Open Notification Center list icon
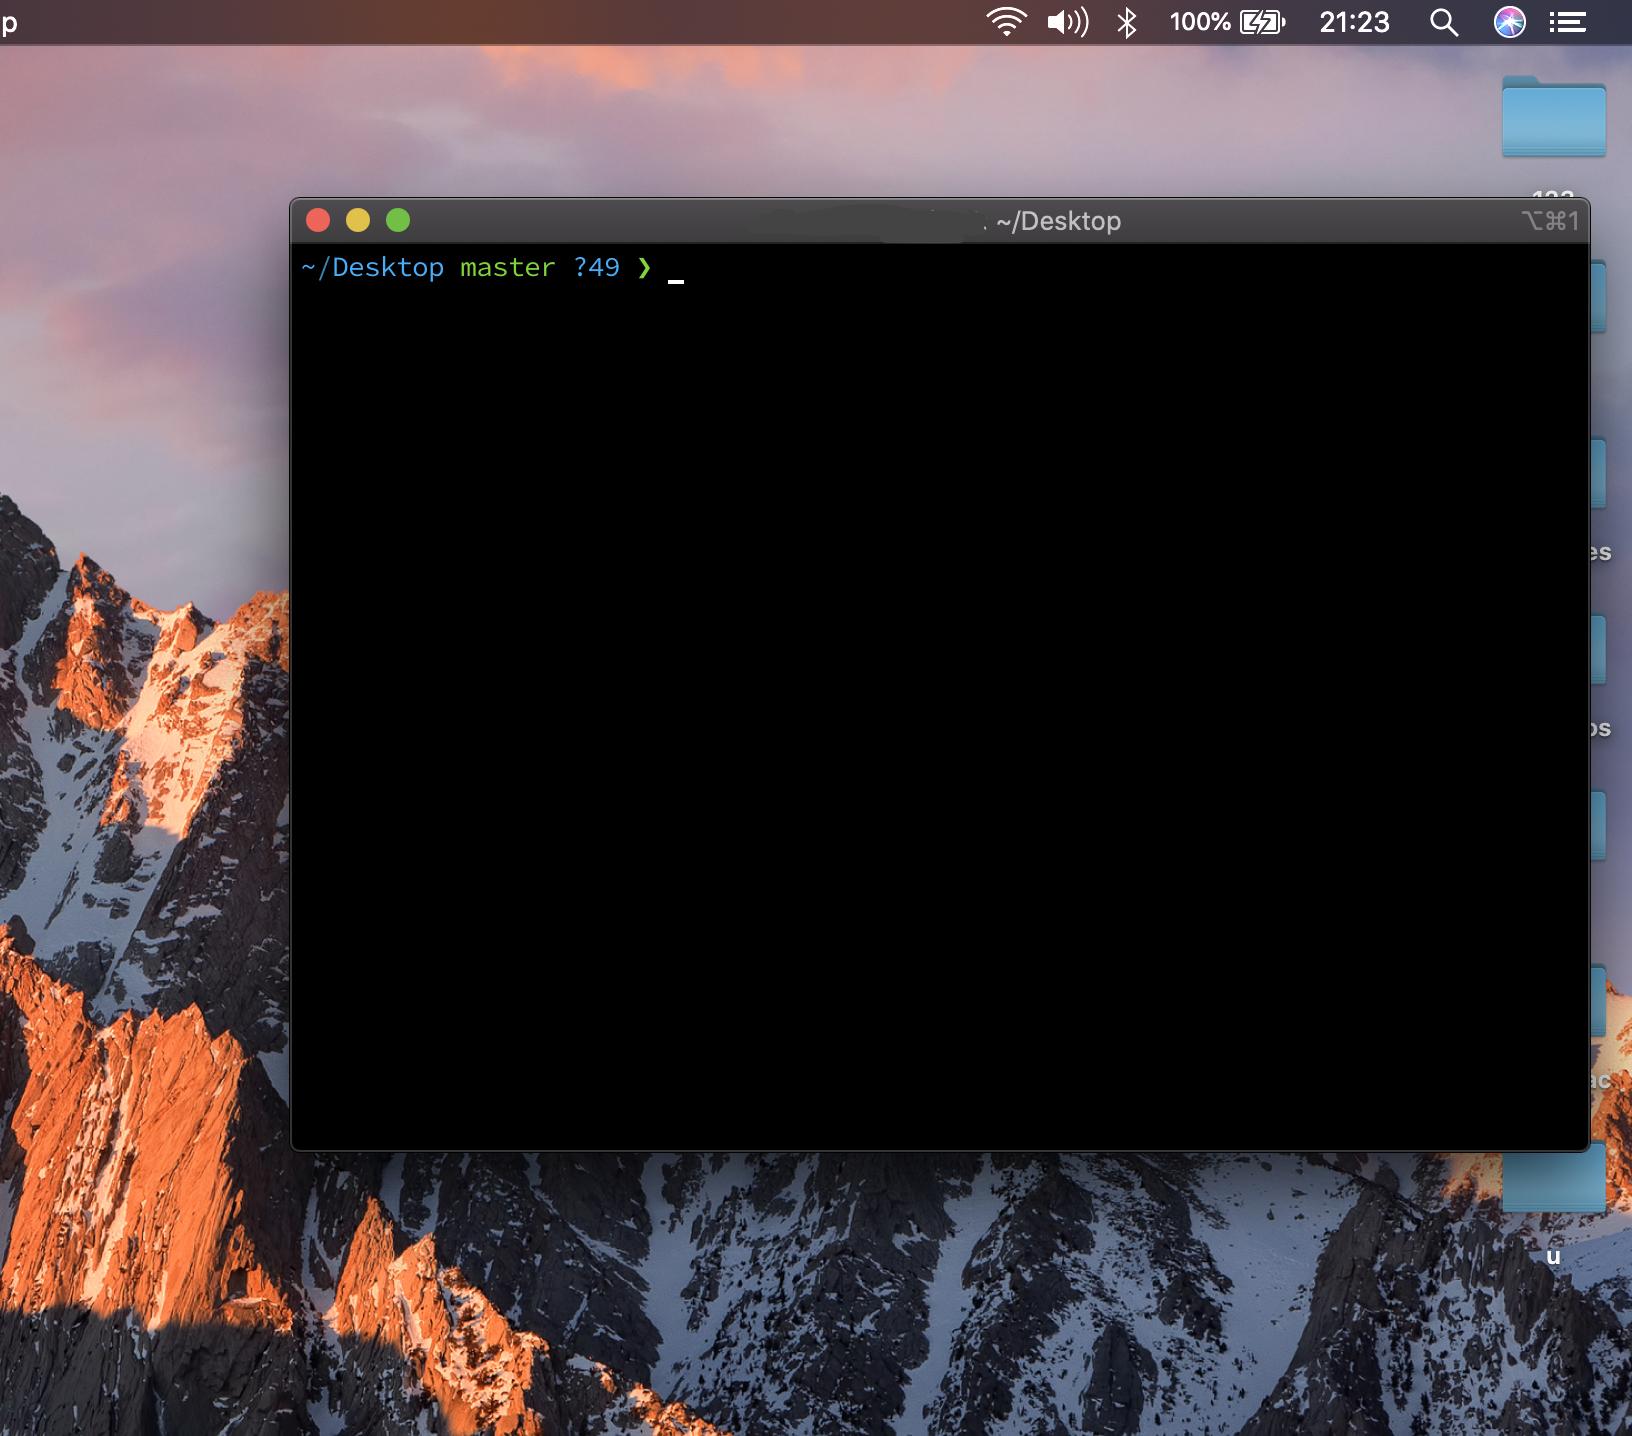This screenshot has width=1632, height=1436. (1568, 22)
